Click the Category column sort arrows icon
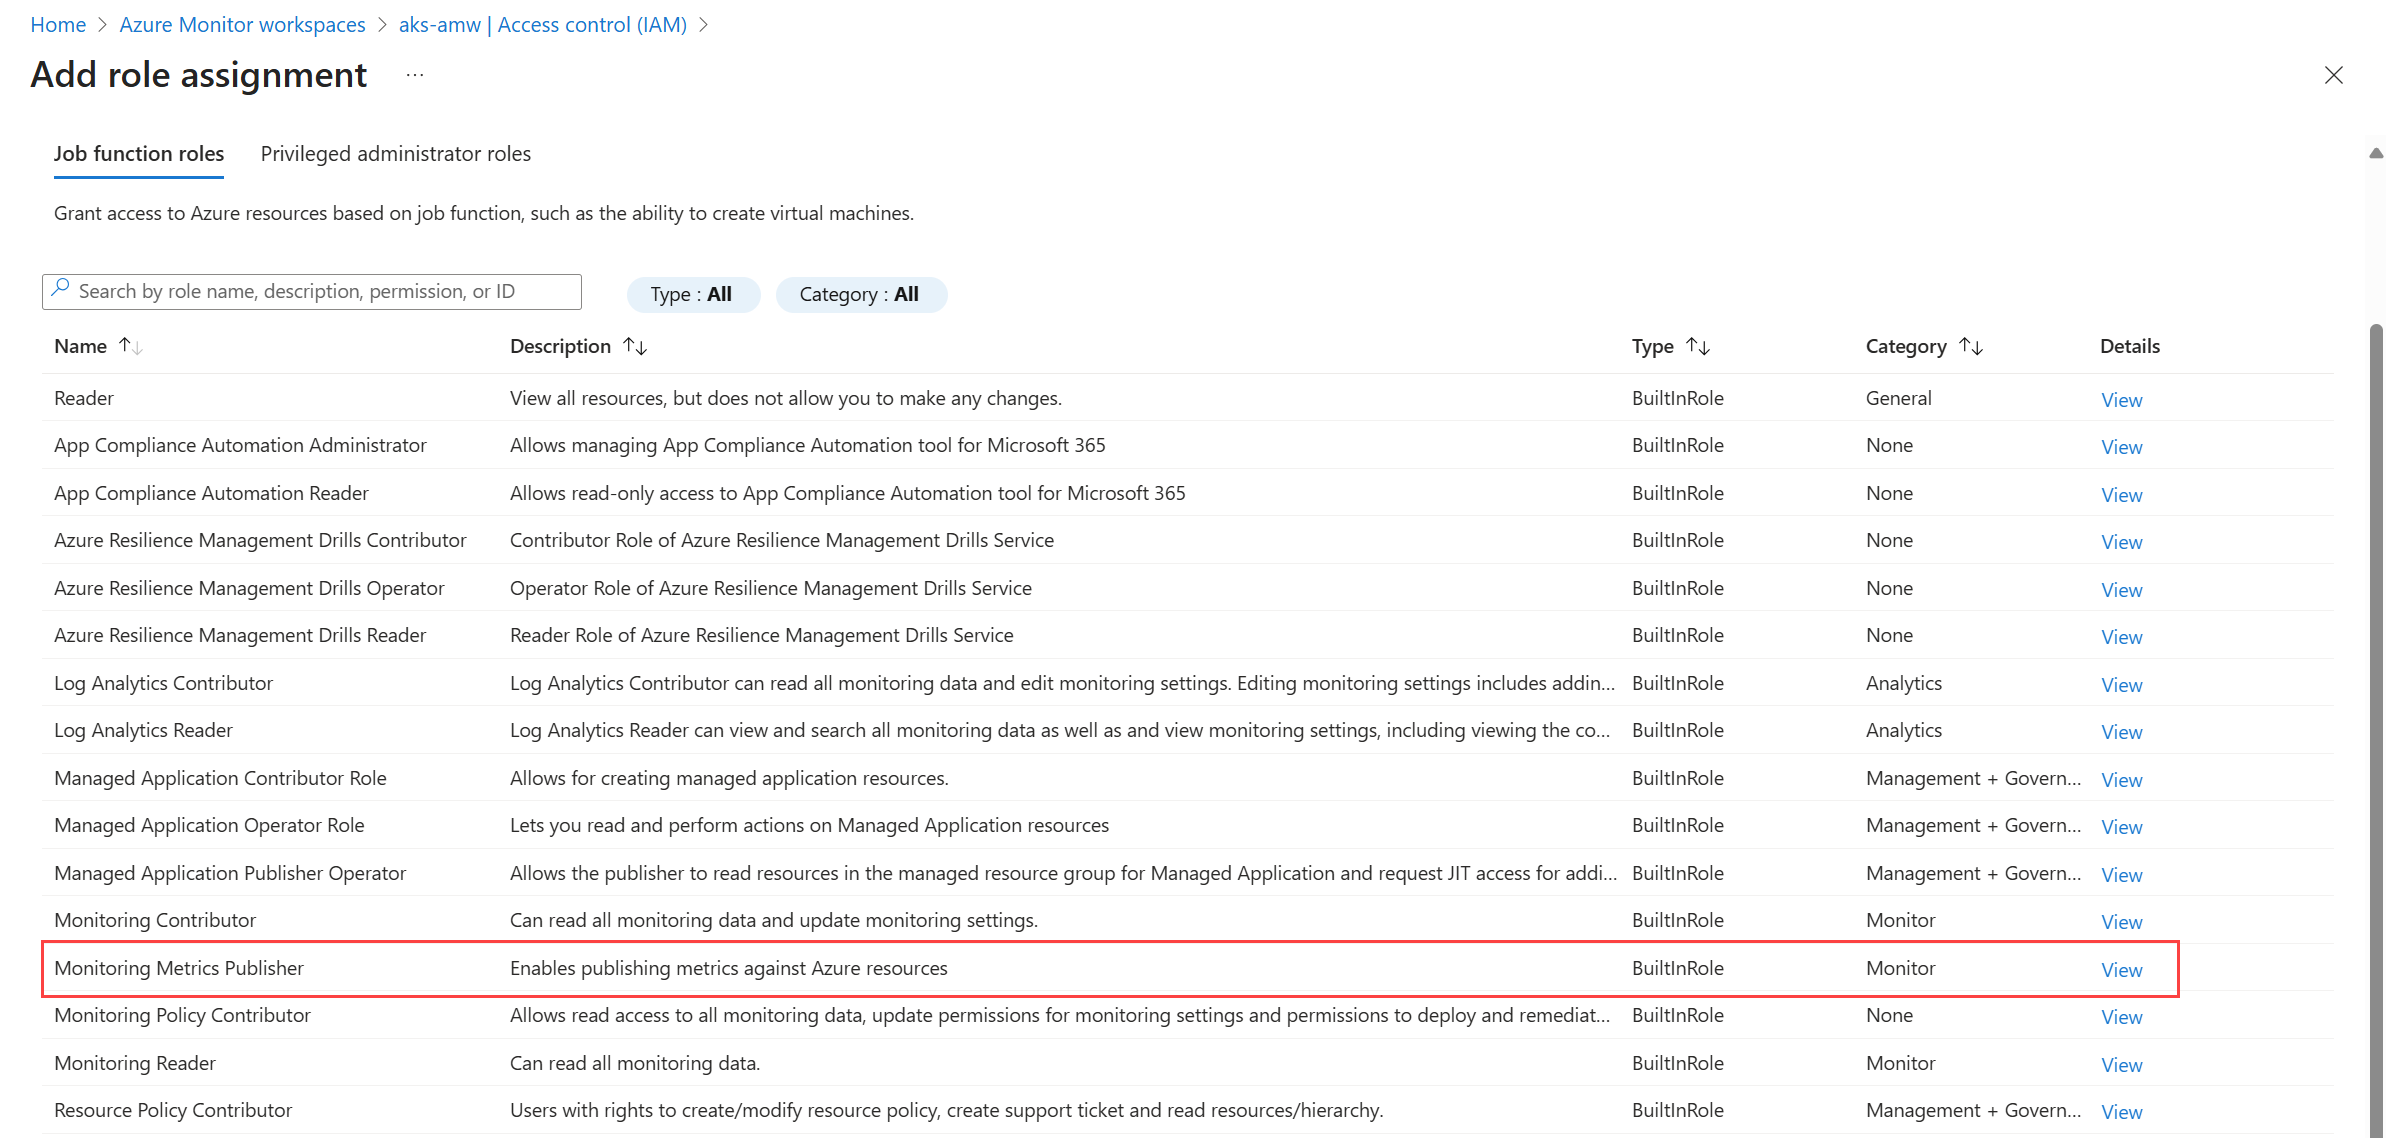 (1971, 346)
